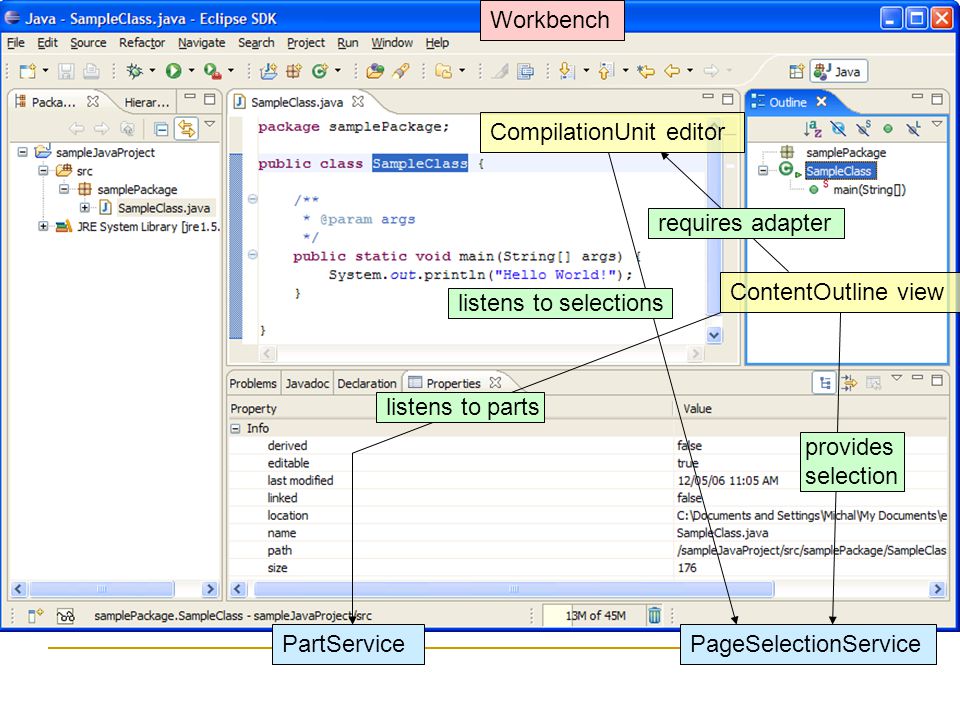Toggle Link with Editor in Package Explorer
Viewport: 960px width, 720px height.
186,129
